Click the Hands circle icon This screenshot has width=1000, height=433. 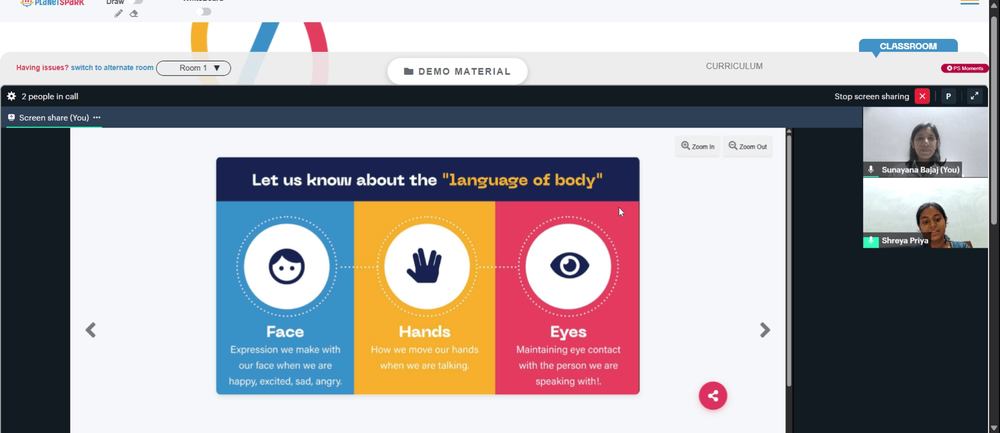click(x=427, y=267)
